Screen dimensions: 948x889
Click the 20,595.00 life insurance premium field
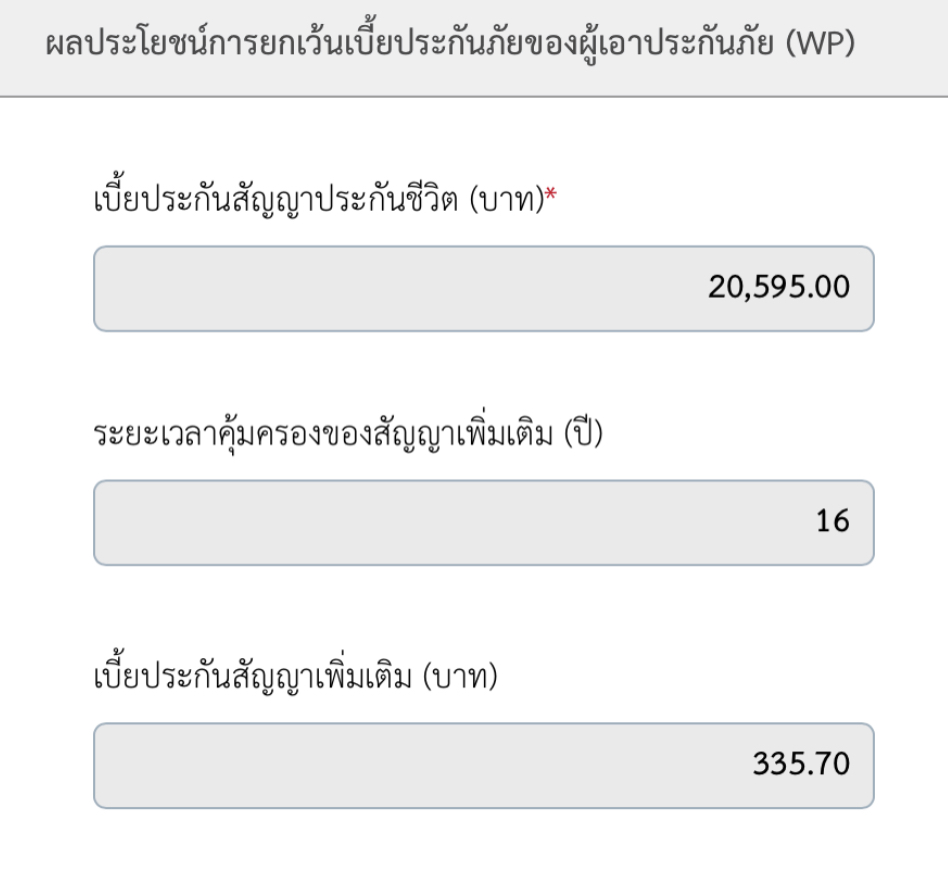(483, 289)
